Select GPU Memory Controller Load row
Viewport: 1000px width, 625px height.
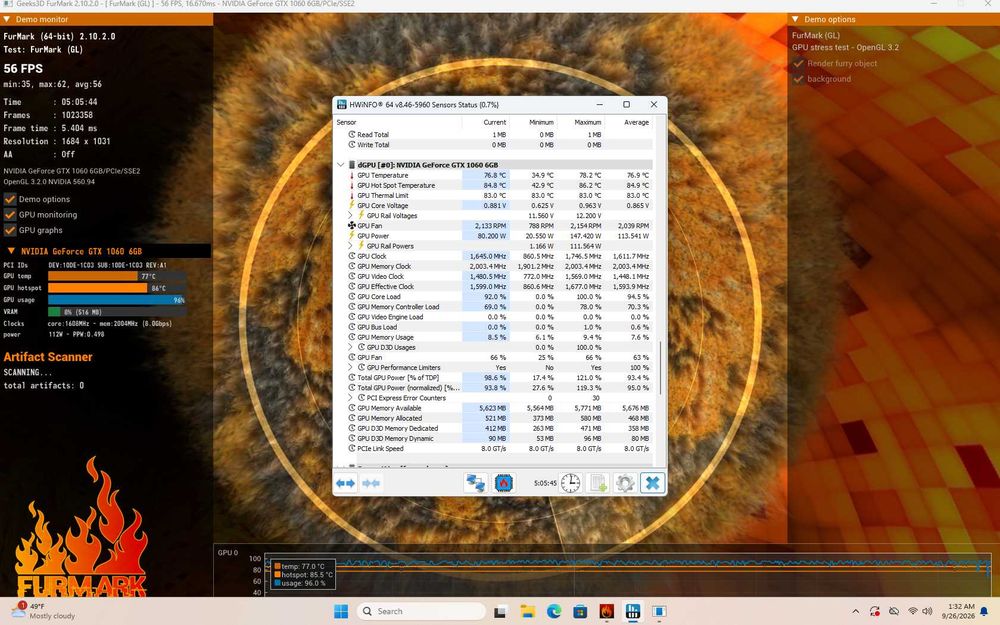499,307
